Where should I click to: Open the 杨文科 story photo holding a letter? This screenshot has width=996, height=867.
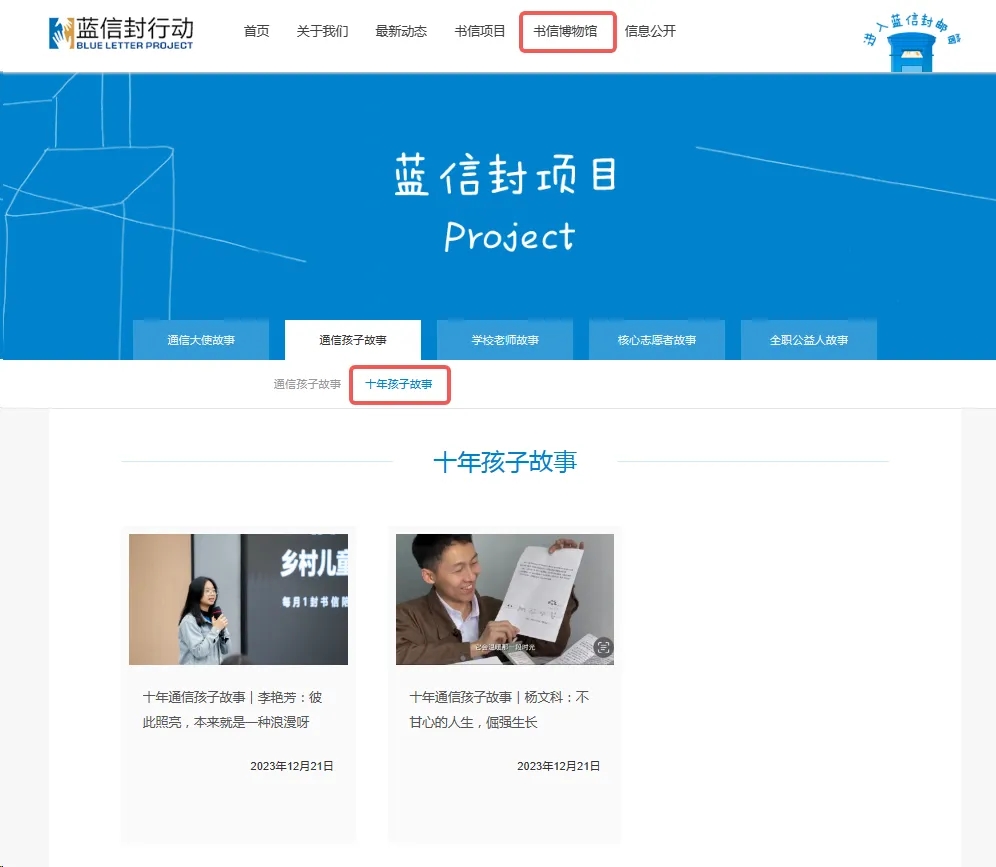[505, 599]
